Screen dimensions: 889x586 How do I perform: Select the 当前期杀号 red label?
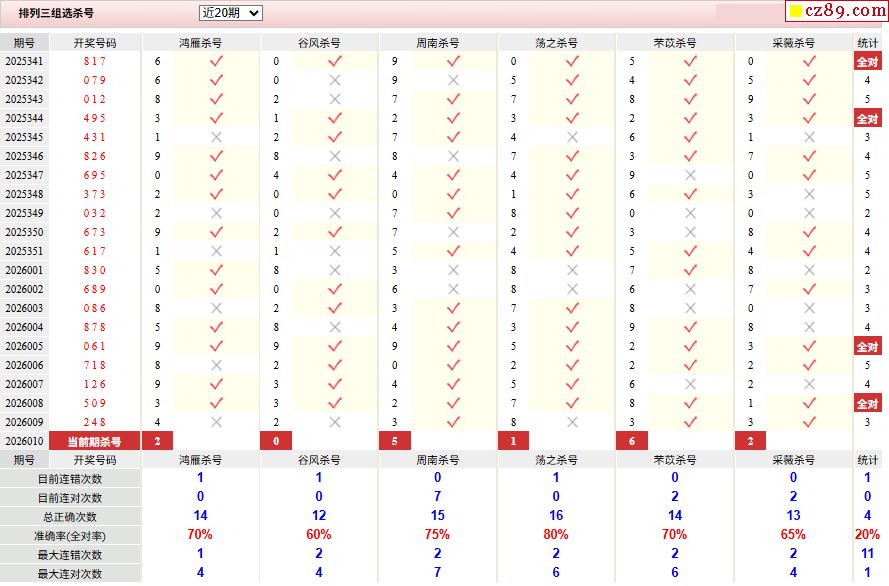(95, 441)
